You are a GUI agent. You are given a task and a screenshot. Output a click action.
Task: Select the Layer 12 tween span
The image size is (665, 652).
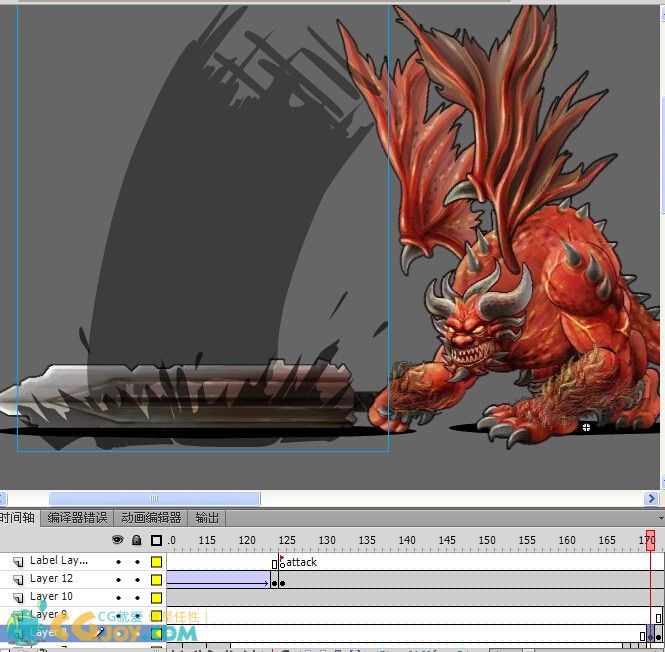(x=218, y=579)
